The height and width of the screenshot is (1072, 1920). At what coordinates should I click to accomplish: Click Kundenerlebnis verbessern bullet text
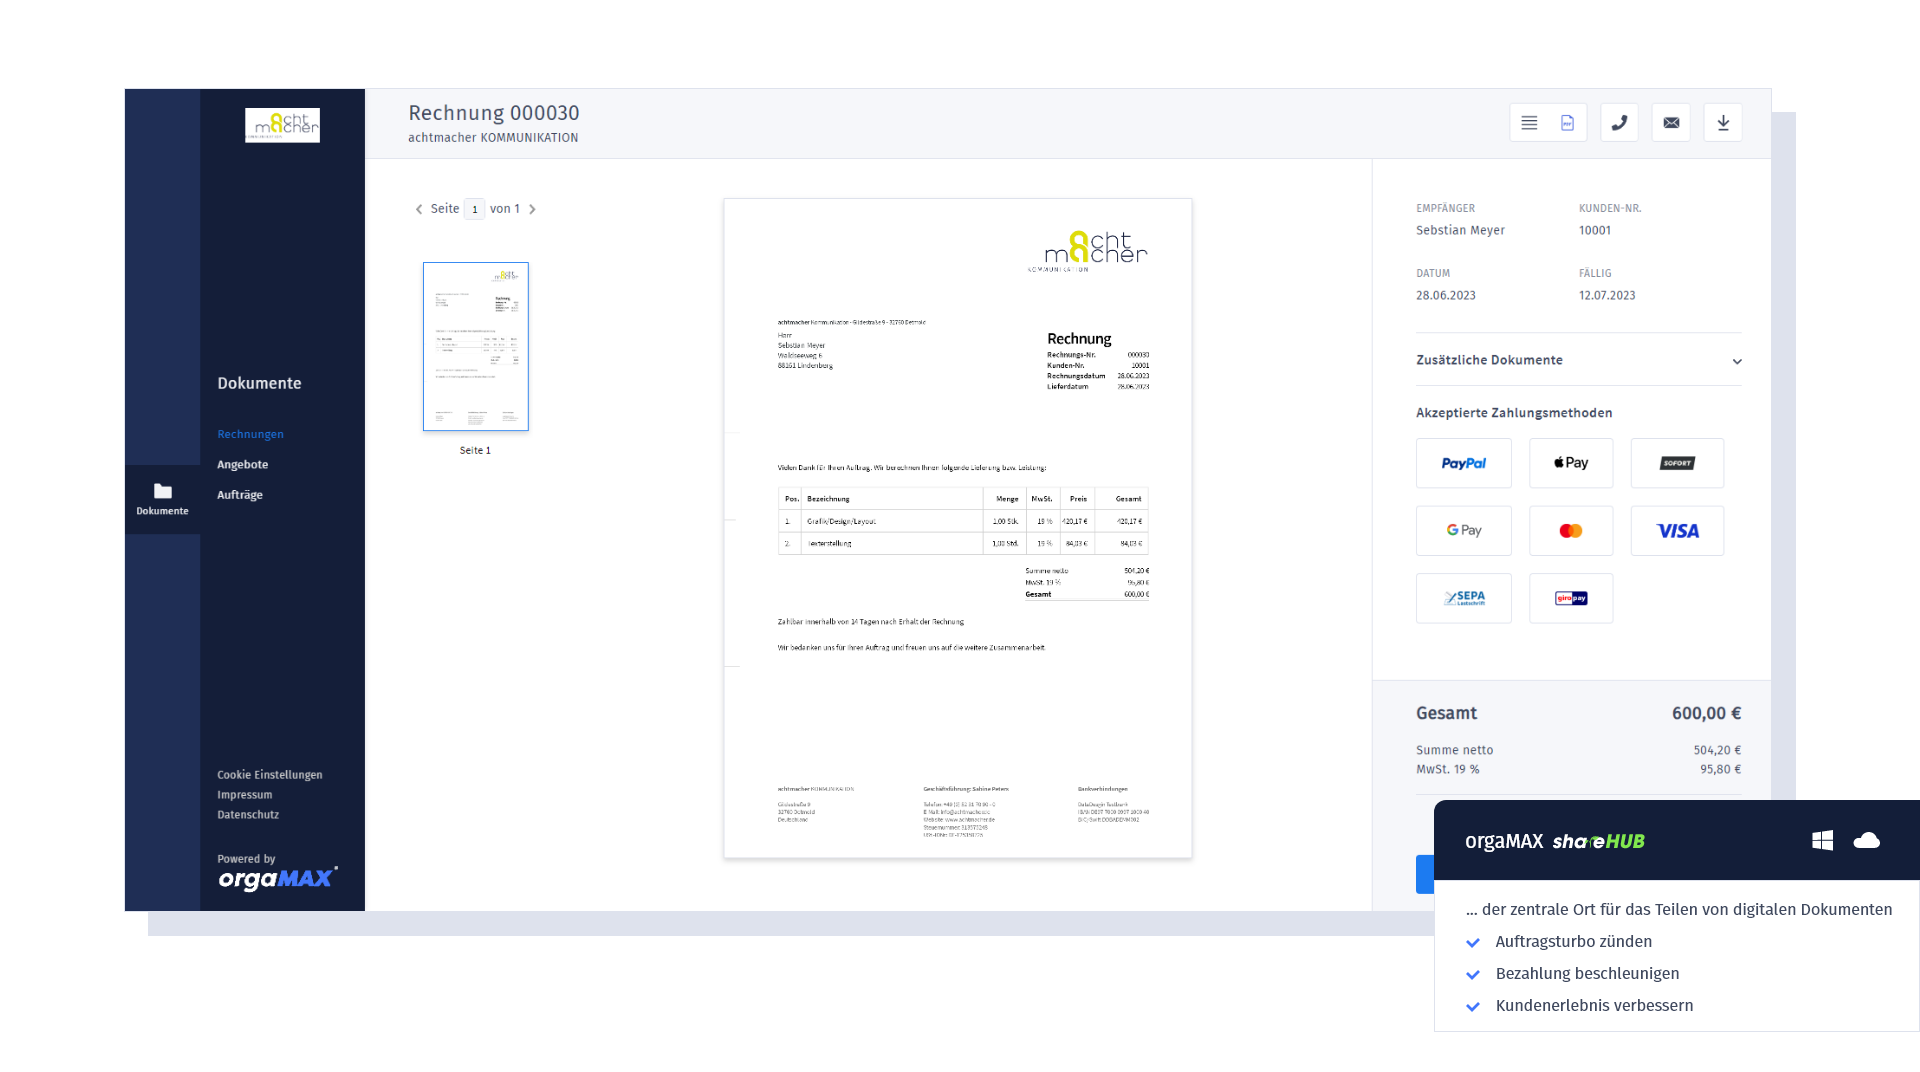1594,1006
